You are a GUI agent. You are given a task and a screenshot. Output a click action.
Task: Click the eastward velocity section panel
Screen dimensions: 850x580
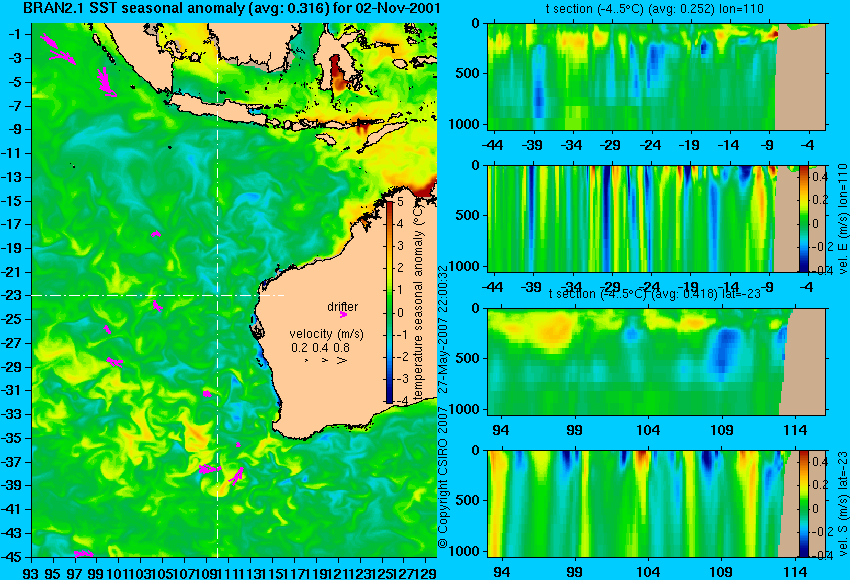[x=656, y=218]
